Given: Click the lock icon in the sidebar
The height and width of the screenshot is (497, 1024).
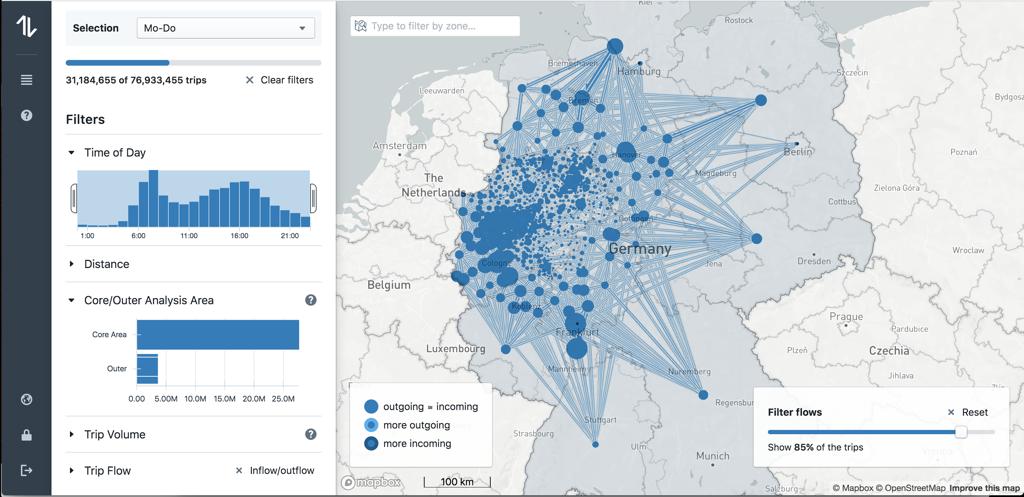Looking at the screenshot, I should [26, 435].
